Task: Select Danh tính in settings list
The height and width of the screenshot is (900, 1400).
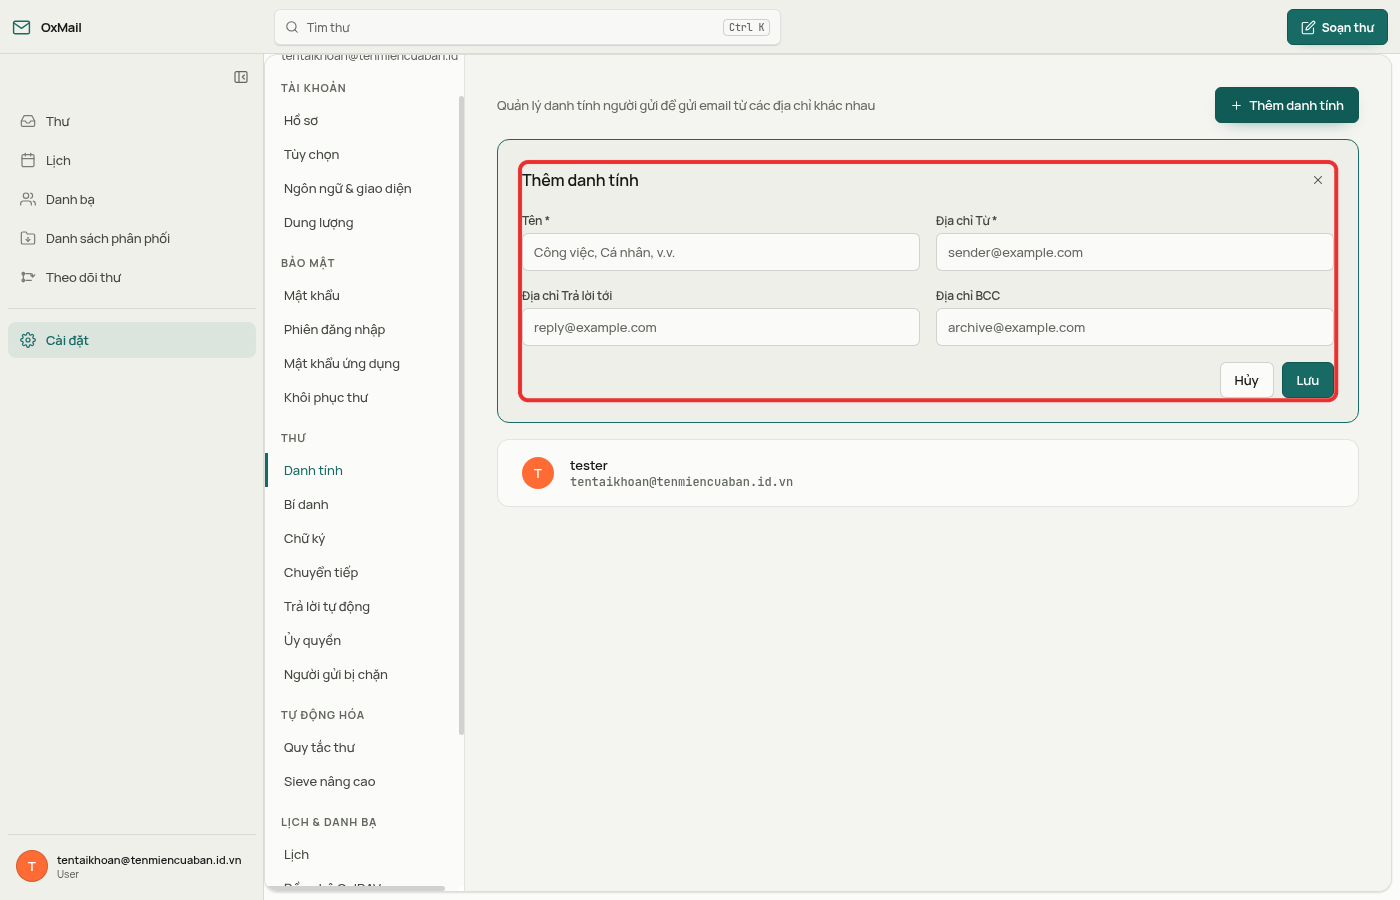Action: click(x=362, y=470)
